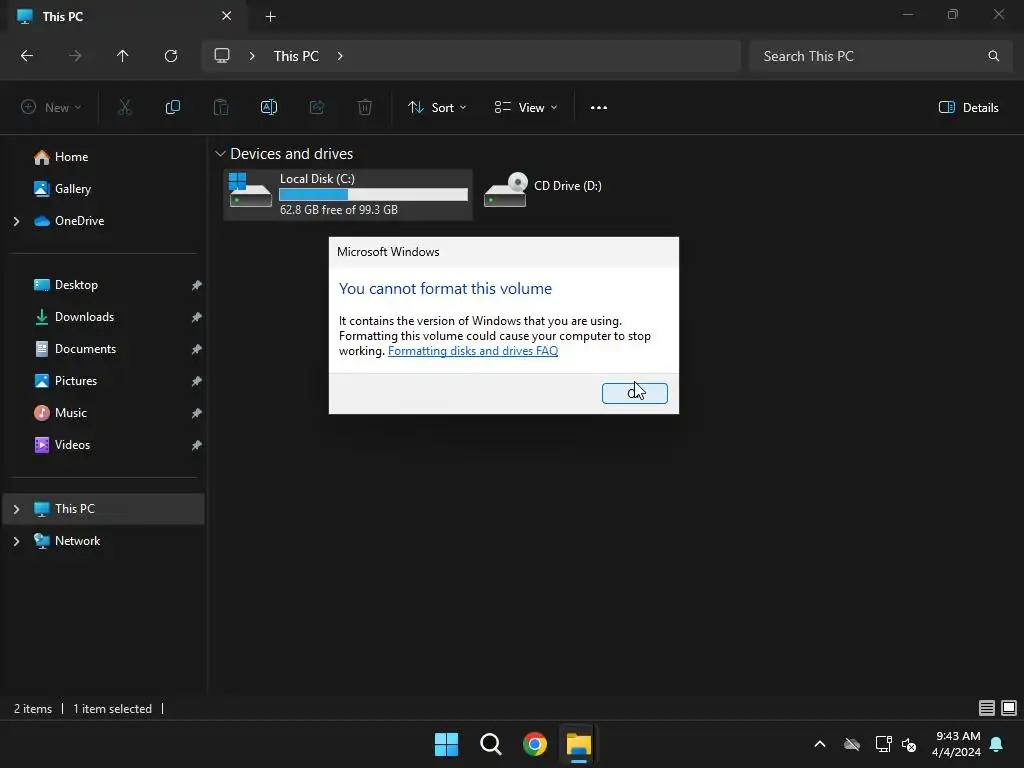Open the See more three-dots menu
This screenshot has width=1024, height=768.
[x=599, y=108]
